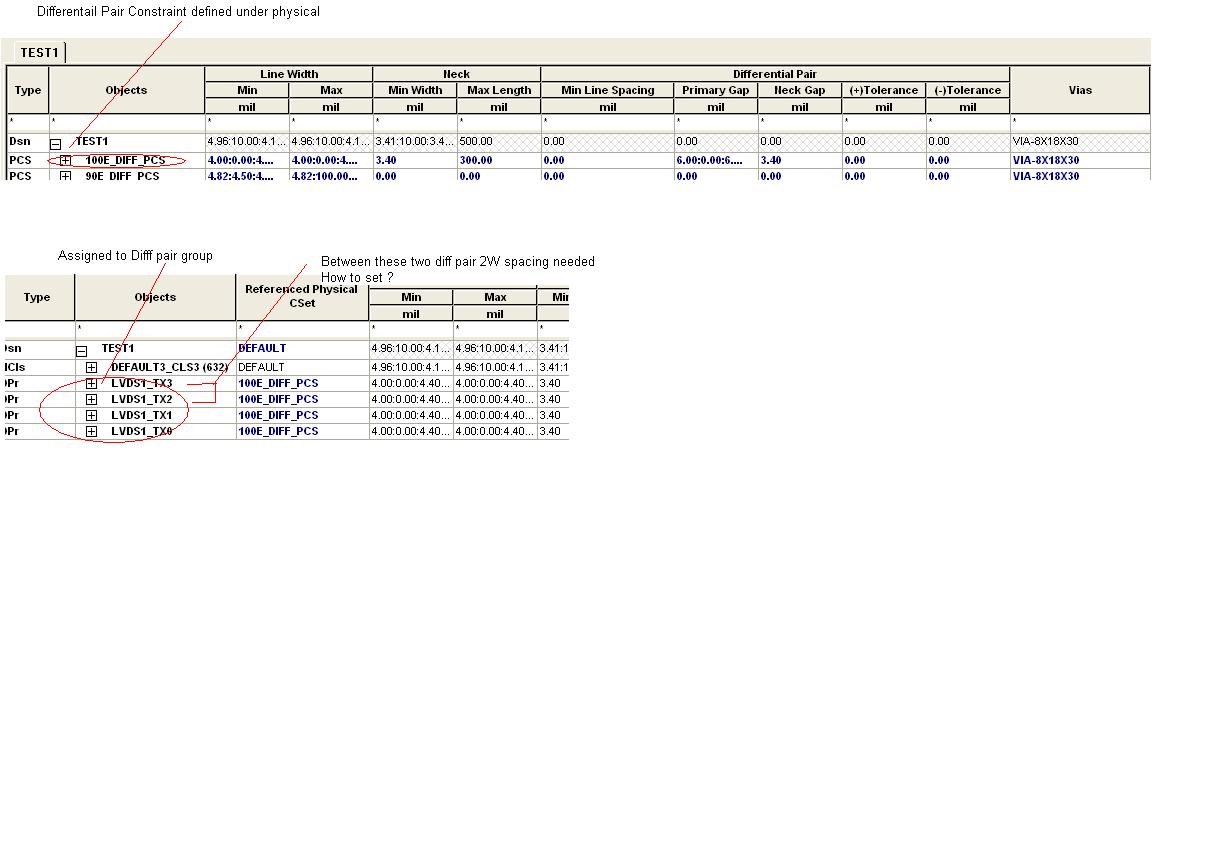Expand the 100E_DIFF_PCS constraint set row

pos(66,160)
